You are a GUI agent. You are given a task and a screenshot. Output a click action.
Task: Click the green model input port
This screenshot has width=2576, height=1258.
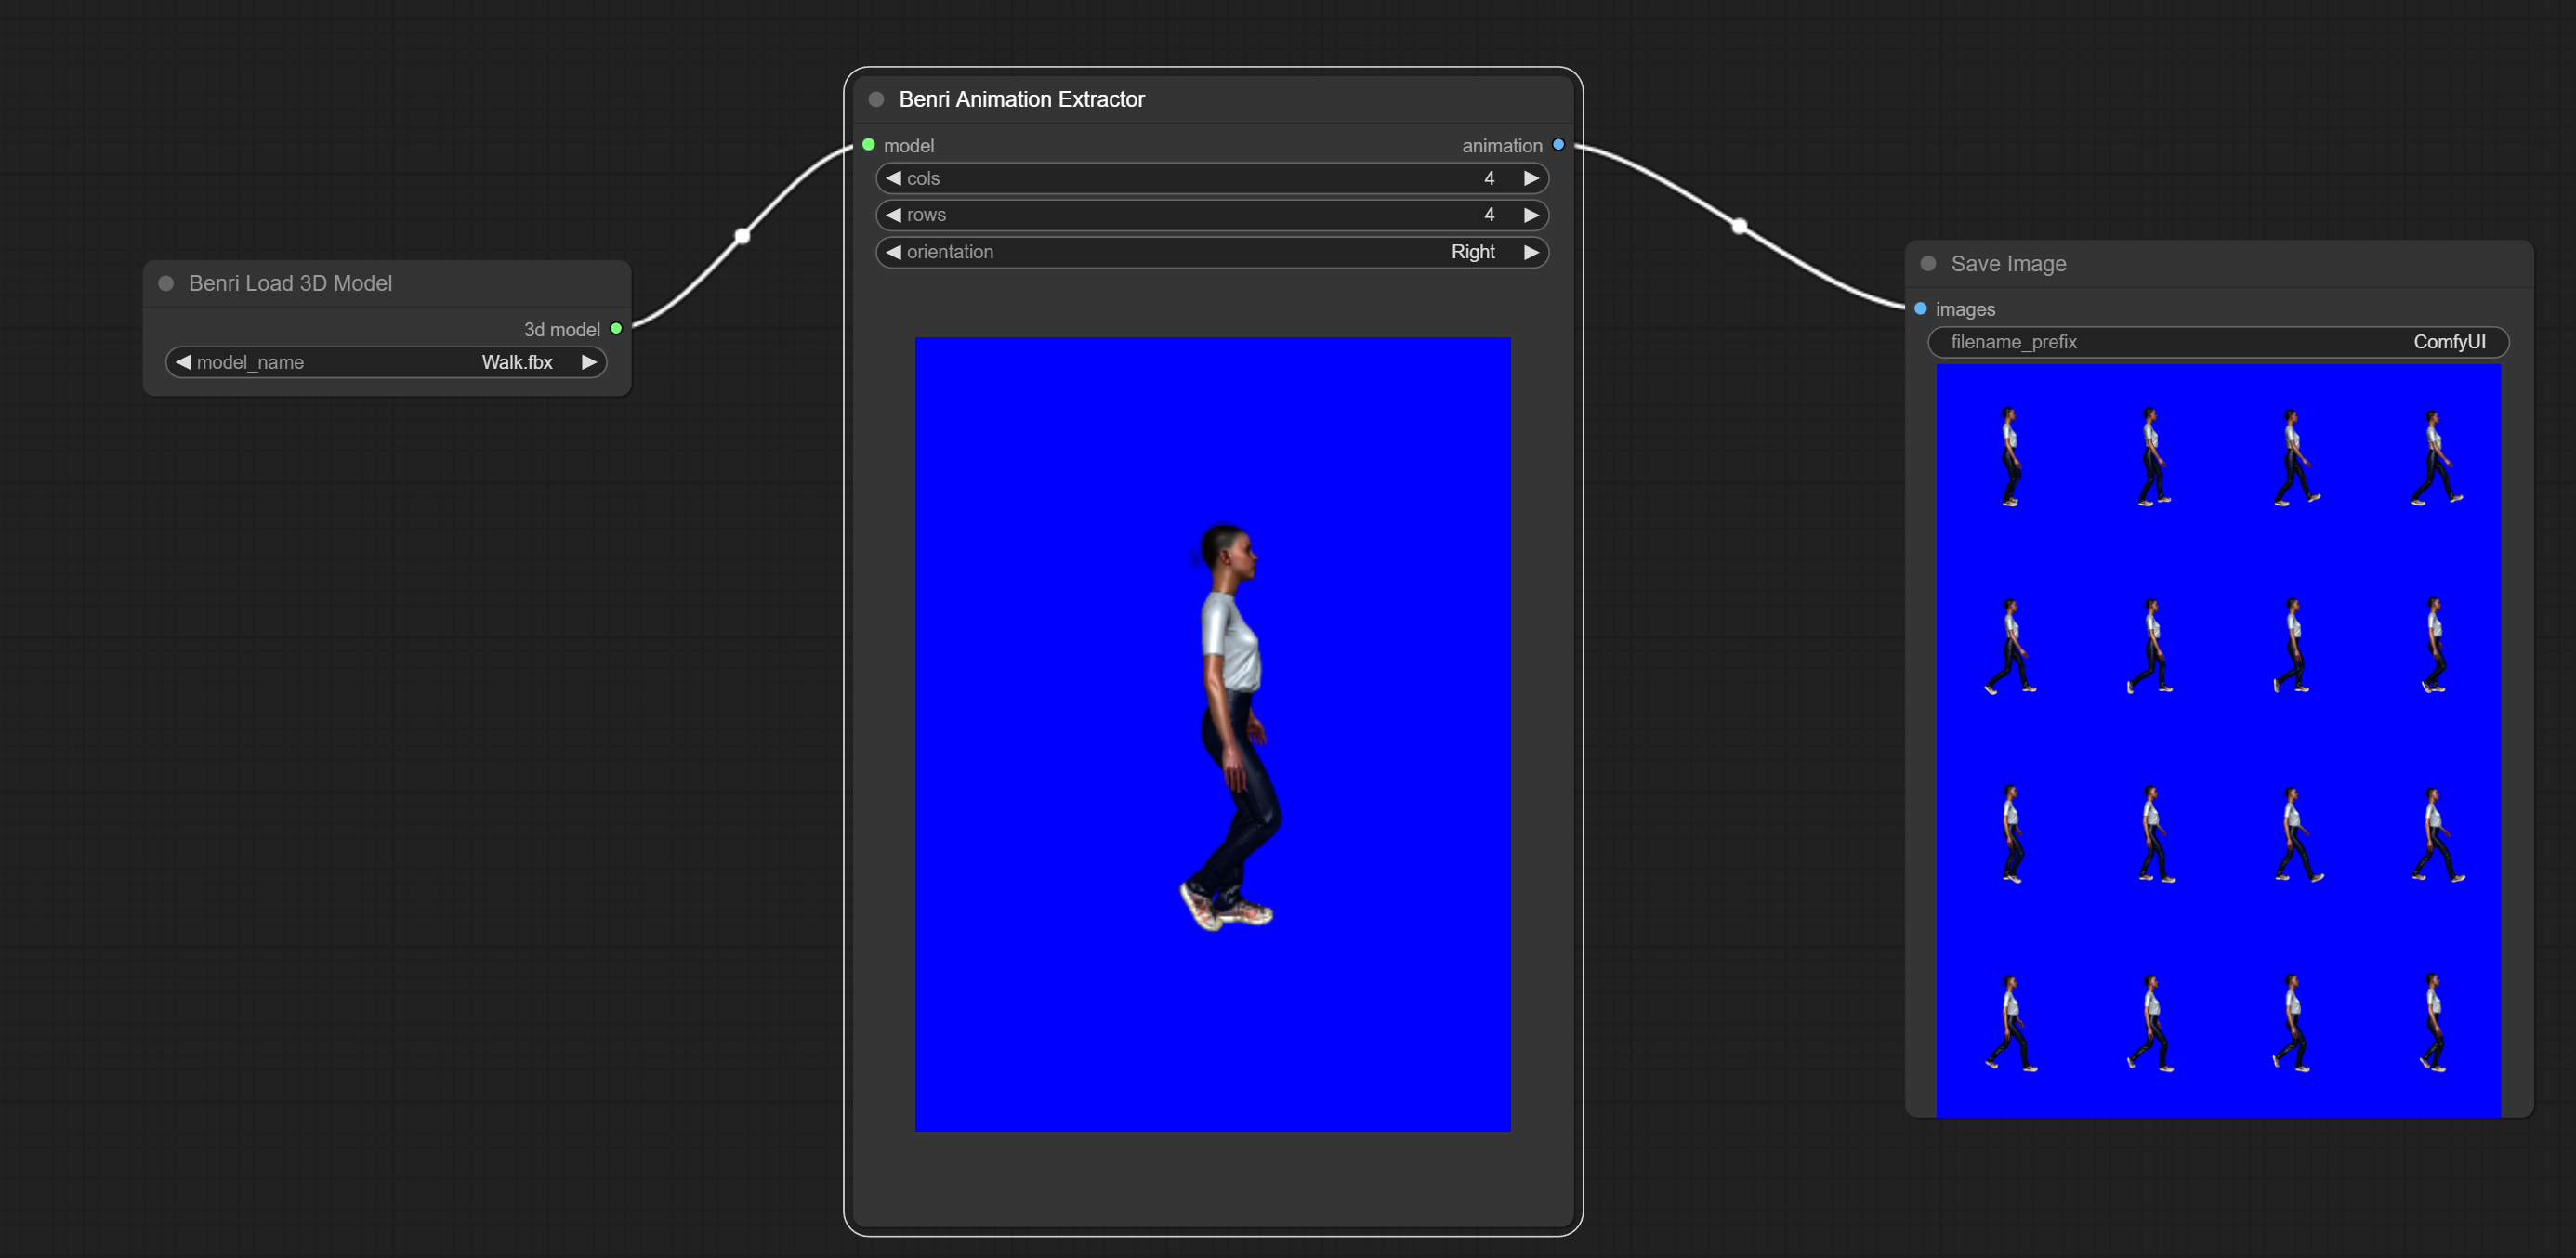[868, 145]
